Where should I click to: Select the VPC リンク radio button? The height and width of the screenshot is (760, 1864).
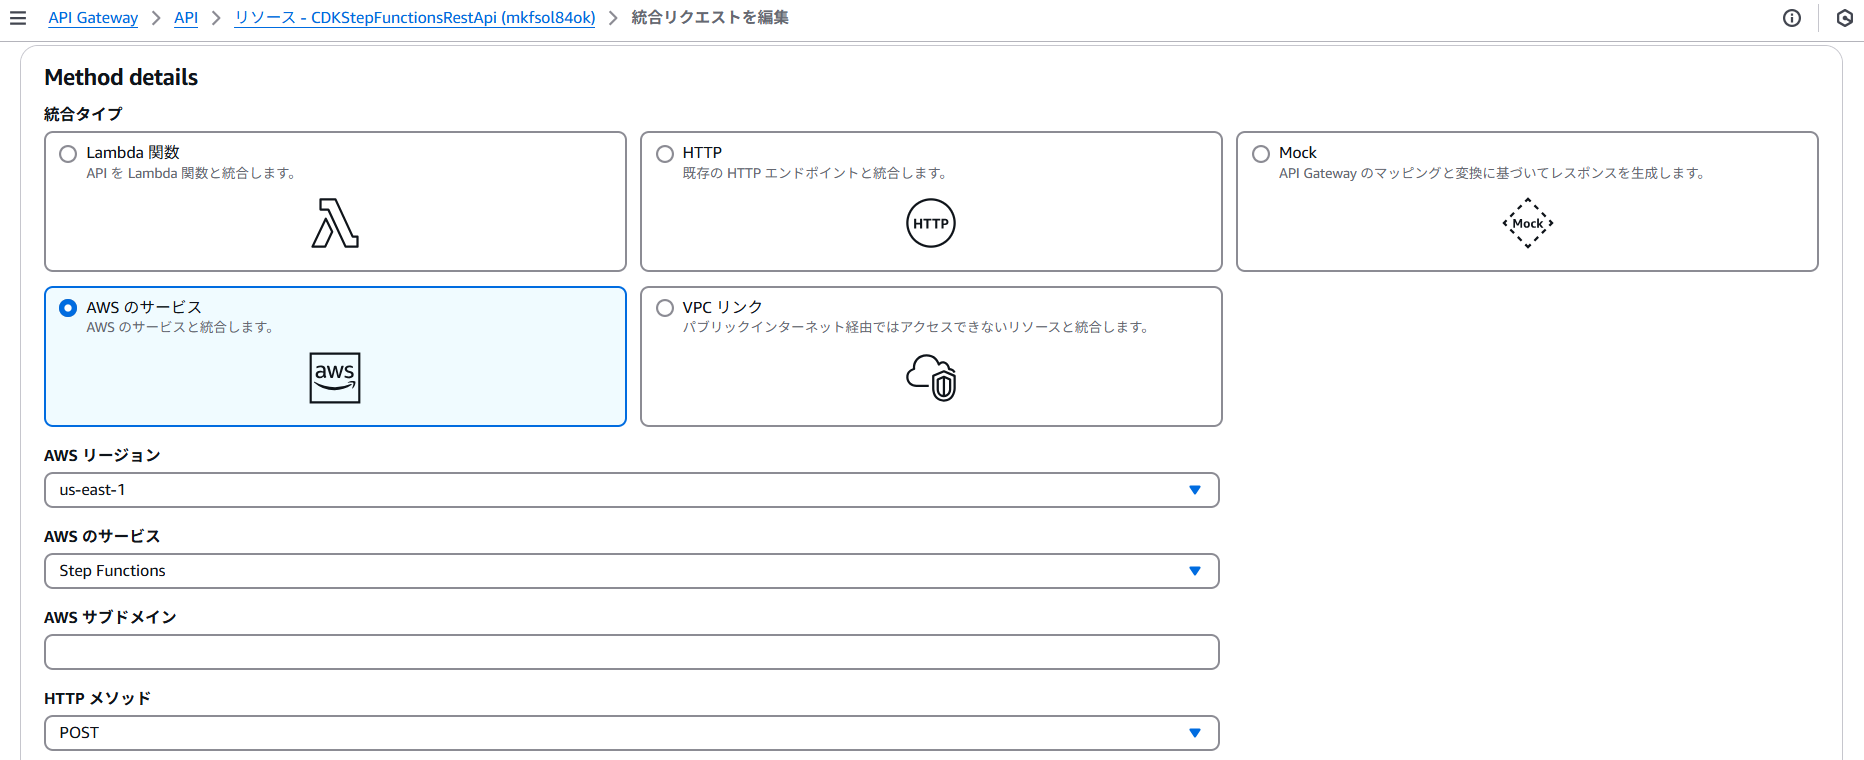[665, 308]
